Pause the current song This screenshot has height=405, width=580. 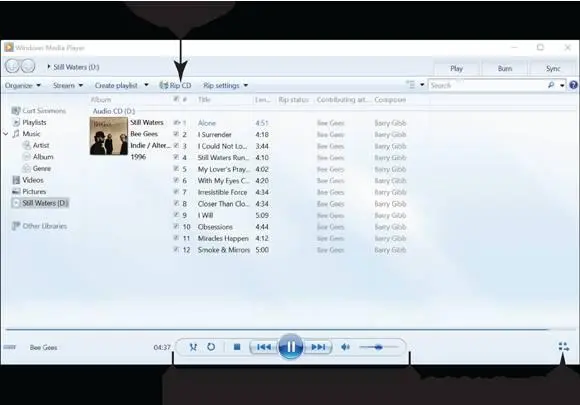click(290, 347)
